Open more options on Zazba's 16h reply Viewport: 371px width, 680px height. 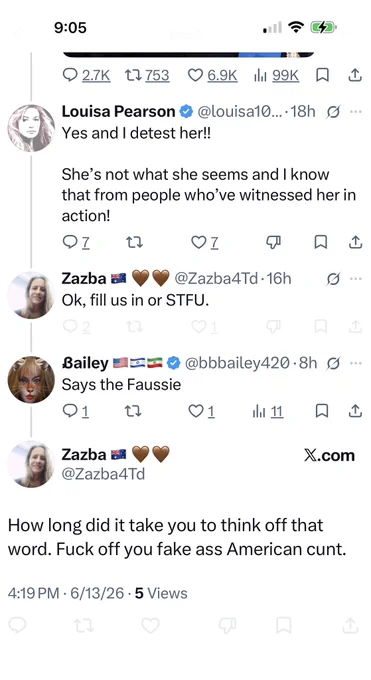click(x=355, y=278)
